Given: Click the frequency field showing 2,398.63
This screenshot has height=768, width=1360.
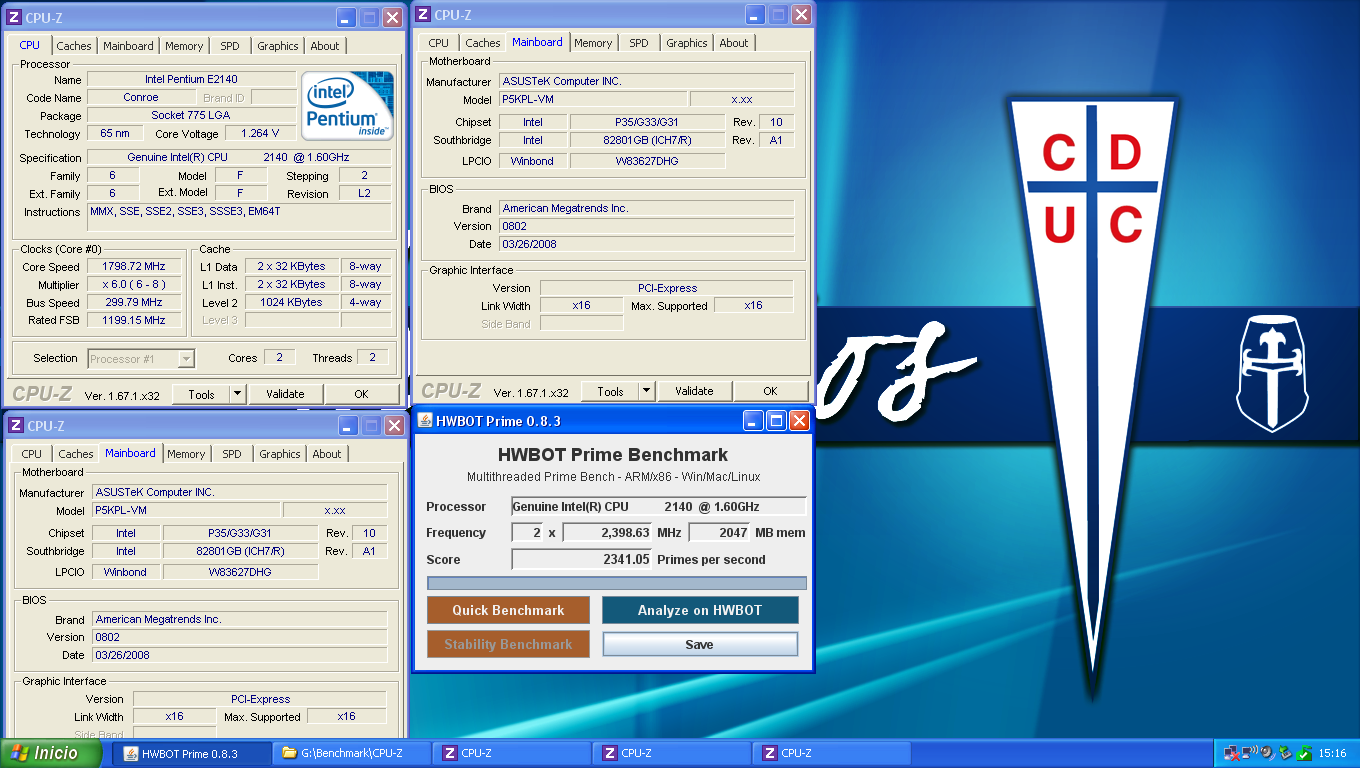Looking at the screenshot, I should [x=608, y=533].
